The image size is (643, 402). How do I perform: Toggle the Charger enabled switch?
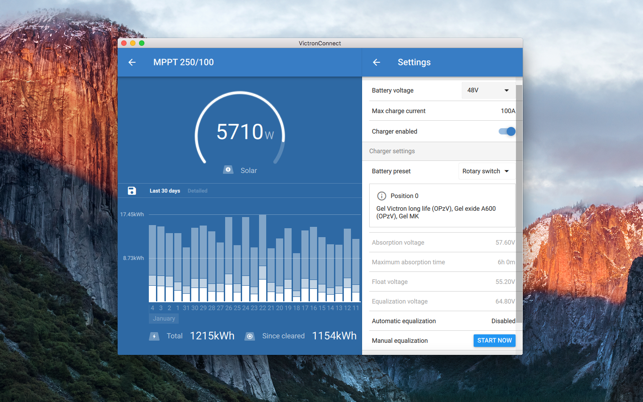pyautogui.click(x=507, y=131)
